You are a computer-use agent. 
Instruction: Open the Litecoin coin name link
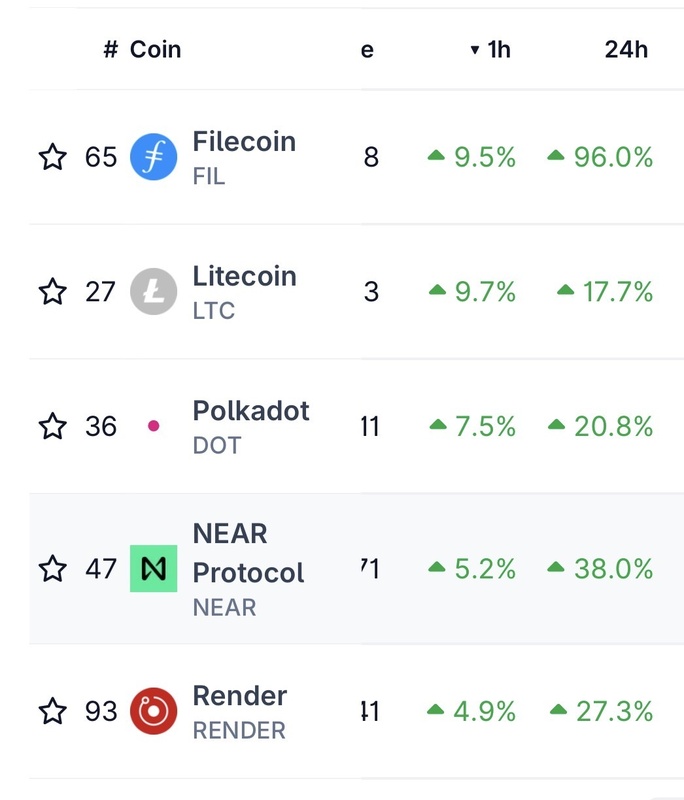click(x=244, y=277)
